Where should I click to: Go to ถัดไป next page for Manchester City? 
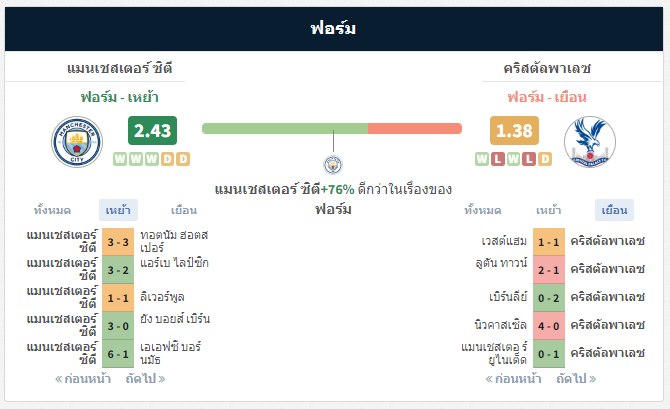[145, 379]
